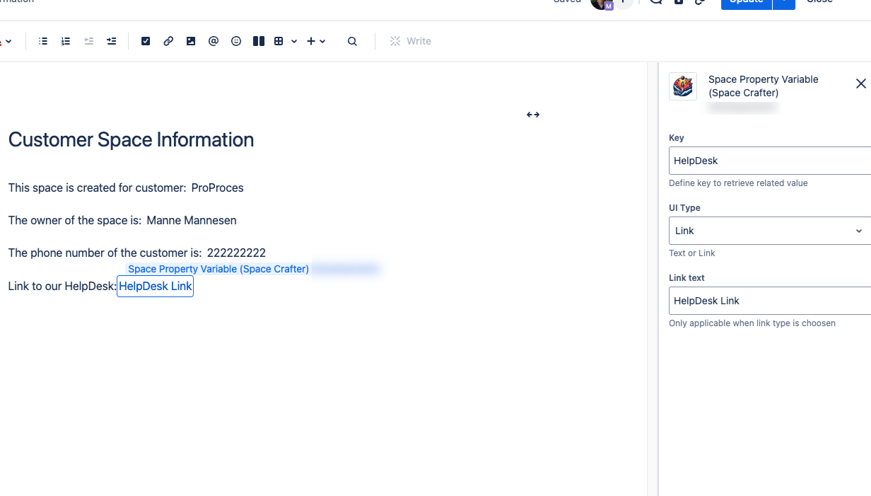
Task: Click the Customer Space Information title
Action: pos(131,140)
